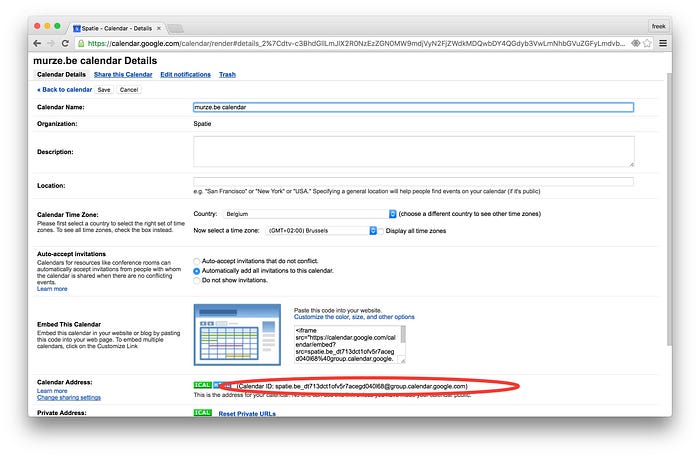The image size is (700, 457).
Task: Tick the Display all time zones checkbox
Action: (x=381, y=231)
